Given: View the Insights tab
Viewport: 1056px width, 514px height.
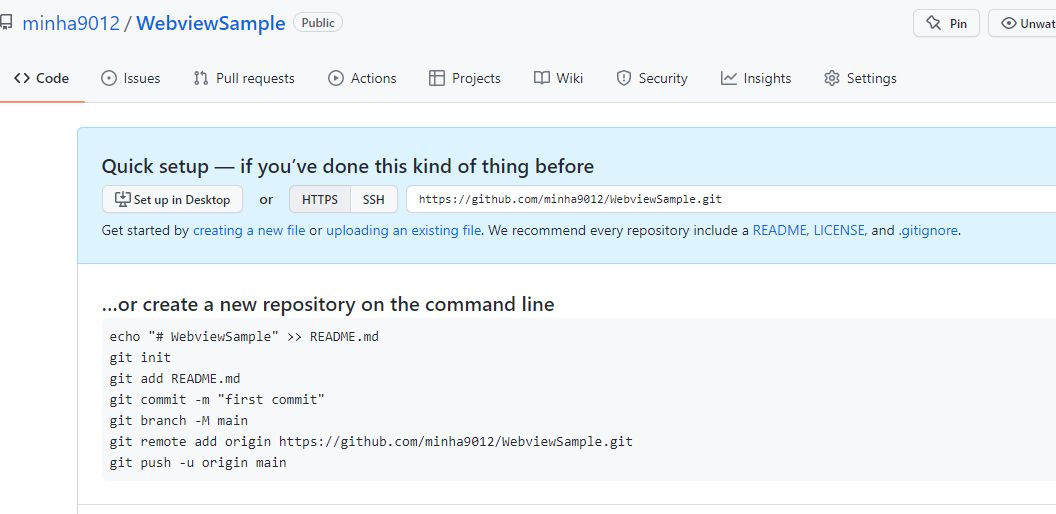Looking at the screenshot, I should [756, 78].
